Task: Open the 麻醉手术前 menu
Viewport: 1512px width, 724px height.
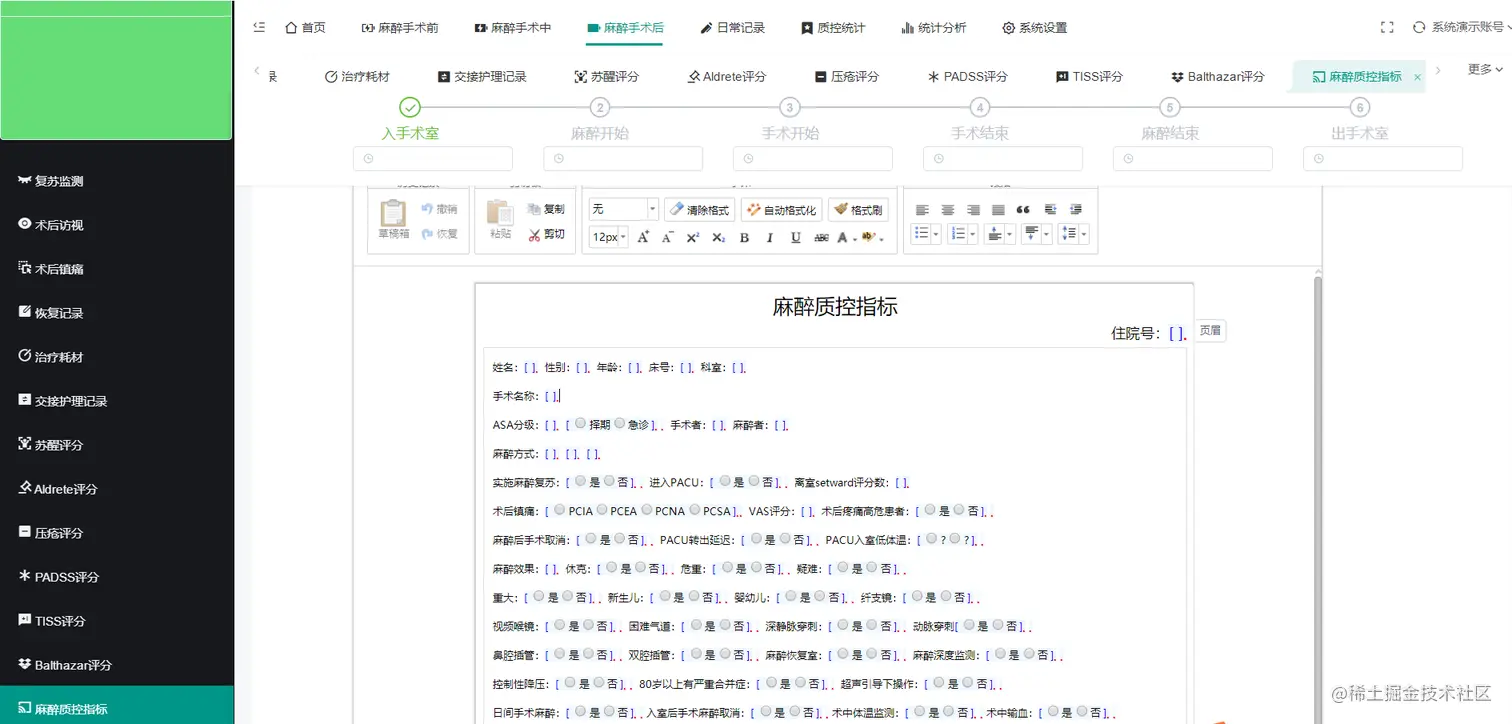Action: (399, 28)
